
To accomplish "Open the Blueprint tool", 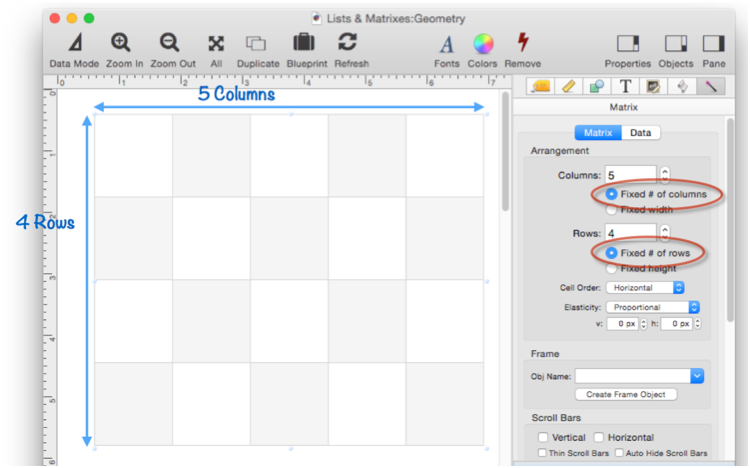I will pyautogui.click(x=305, y=43).
